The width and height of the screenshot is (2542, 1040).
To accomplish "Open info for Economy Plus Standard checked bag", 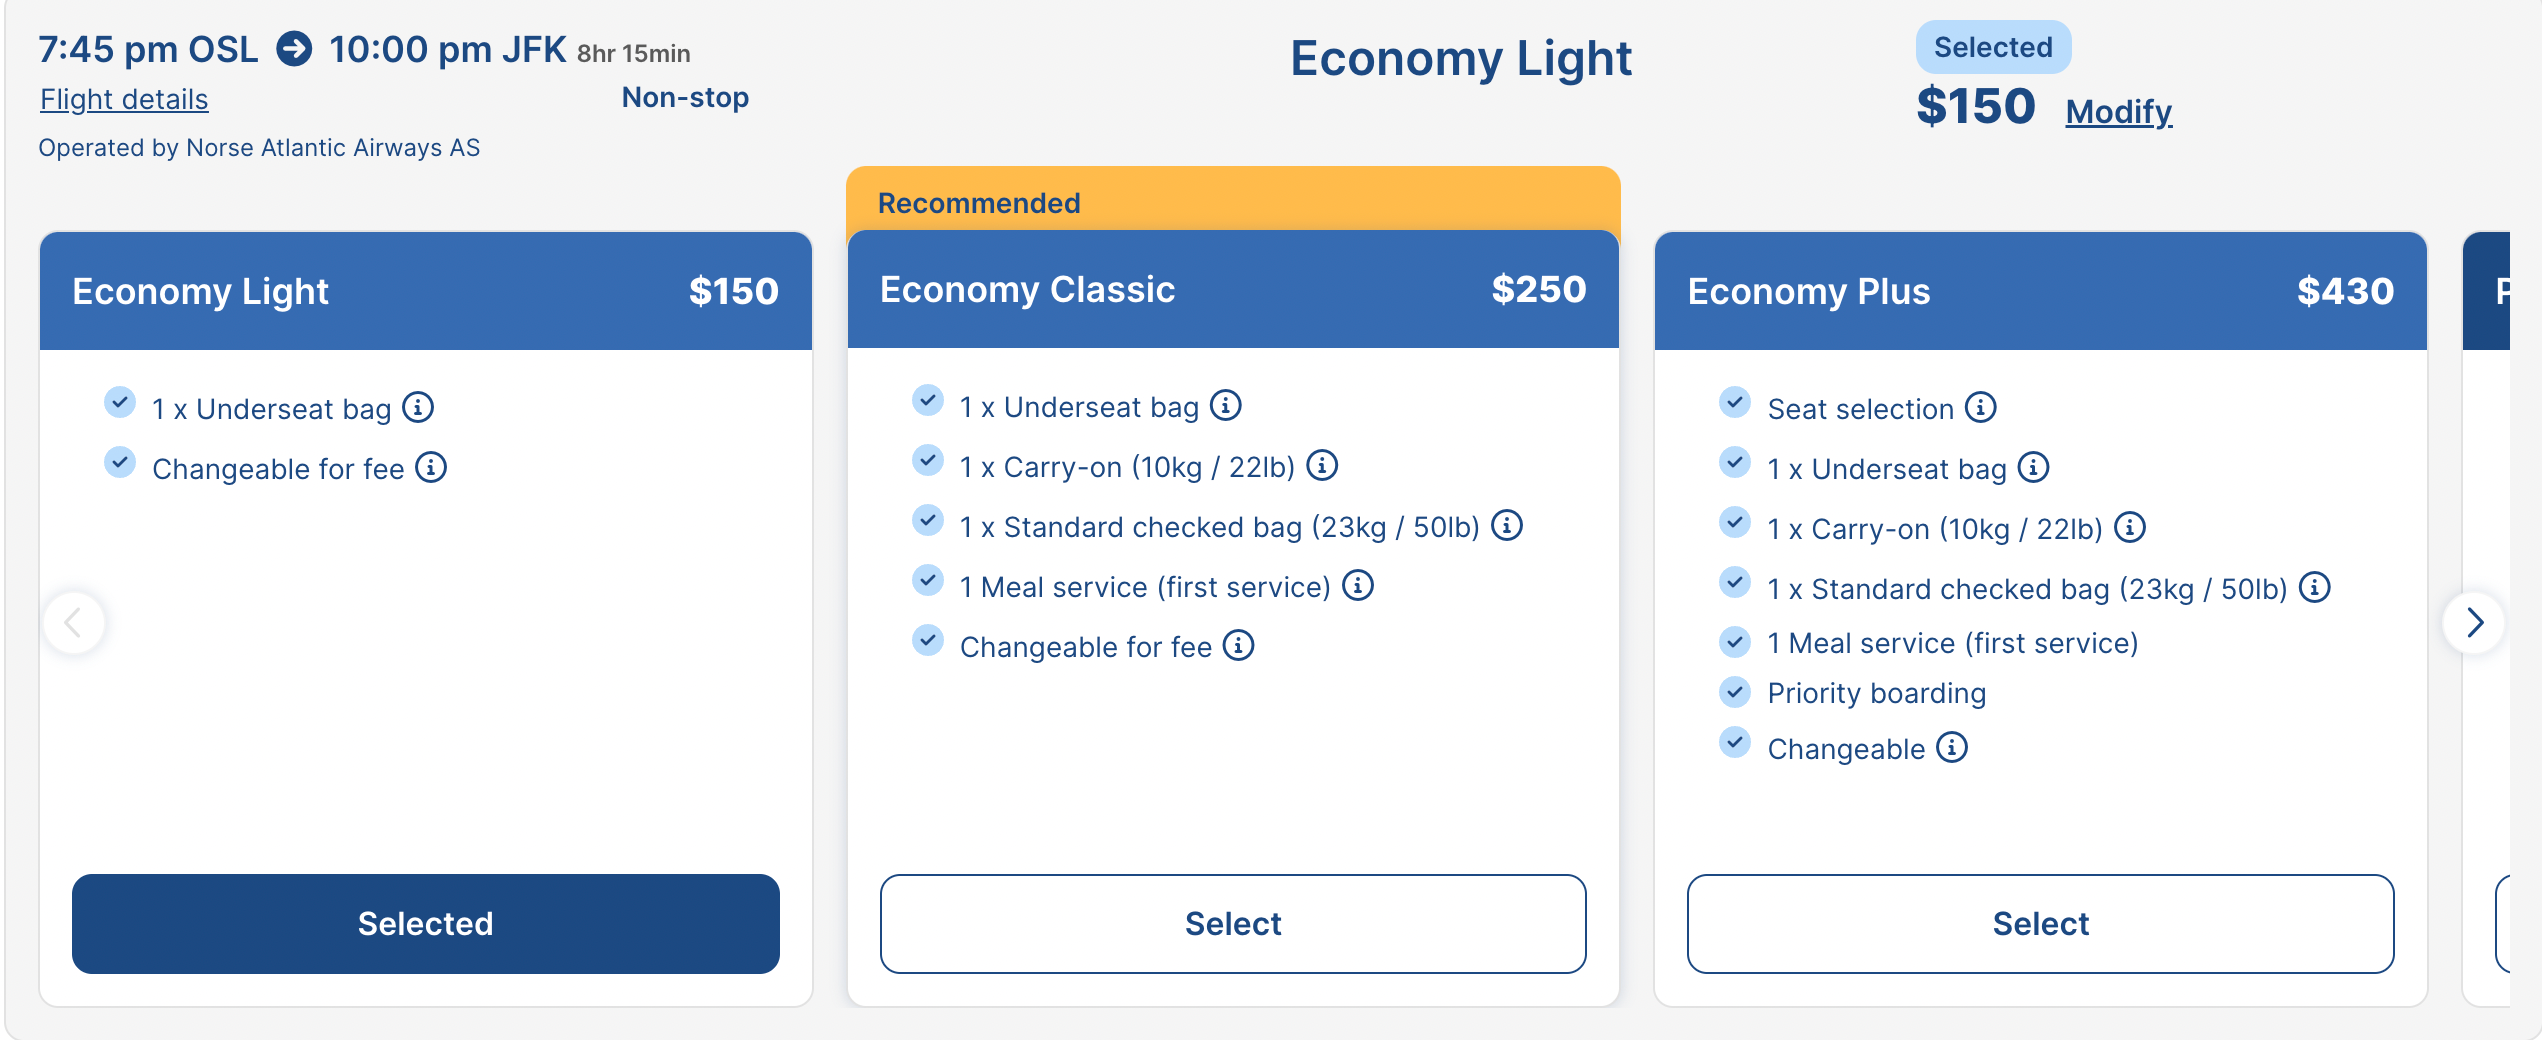I will click(2314, 588).
